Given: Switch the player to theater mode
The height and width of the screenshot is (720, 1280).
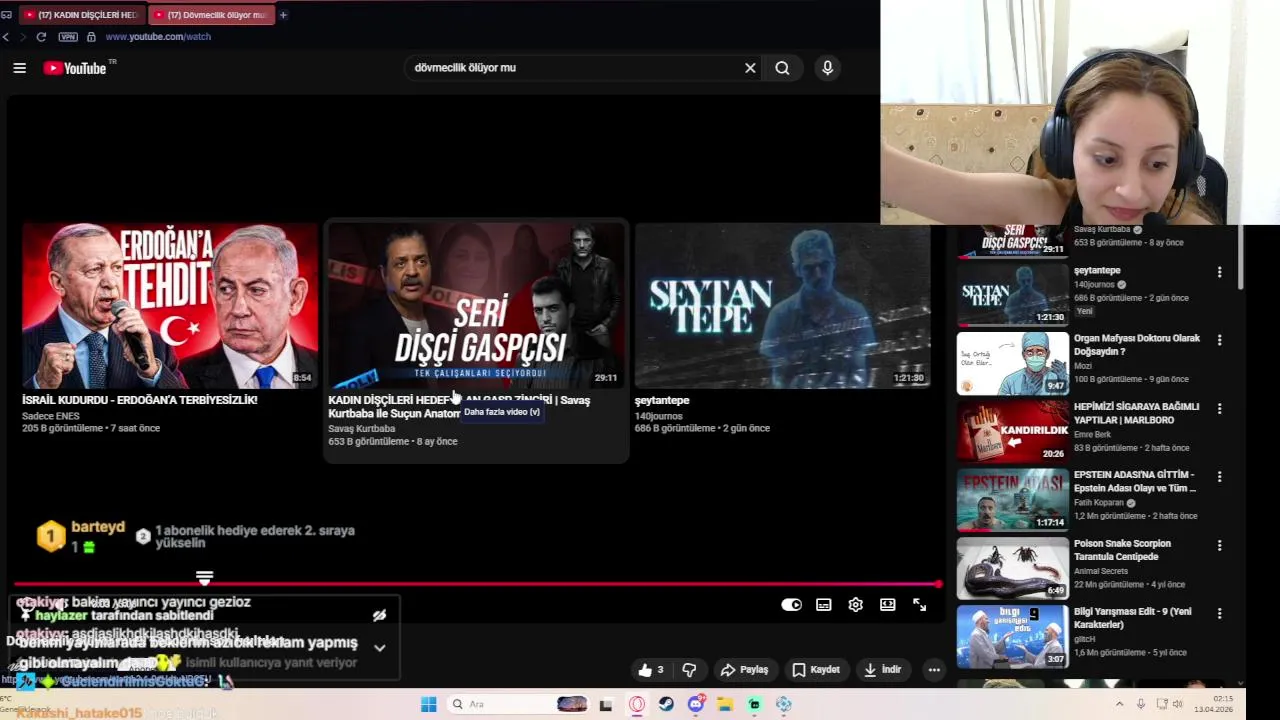Looking at the screenshot, I should 887,605.
